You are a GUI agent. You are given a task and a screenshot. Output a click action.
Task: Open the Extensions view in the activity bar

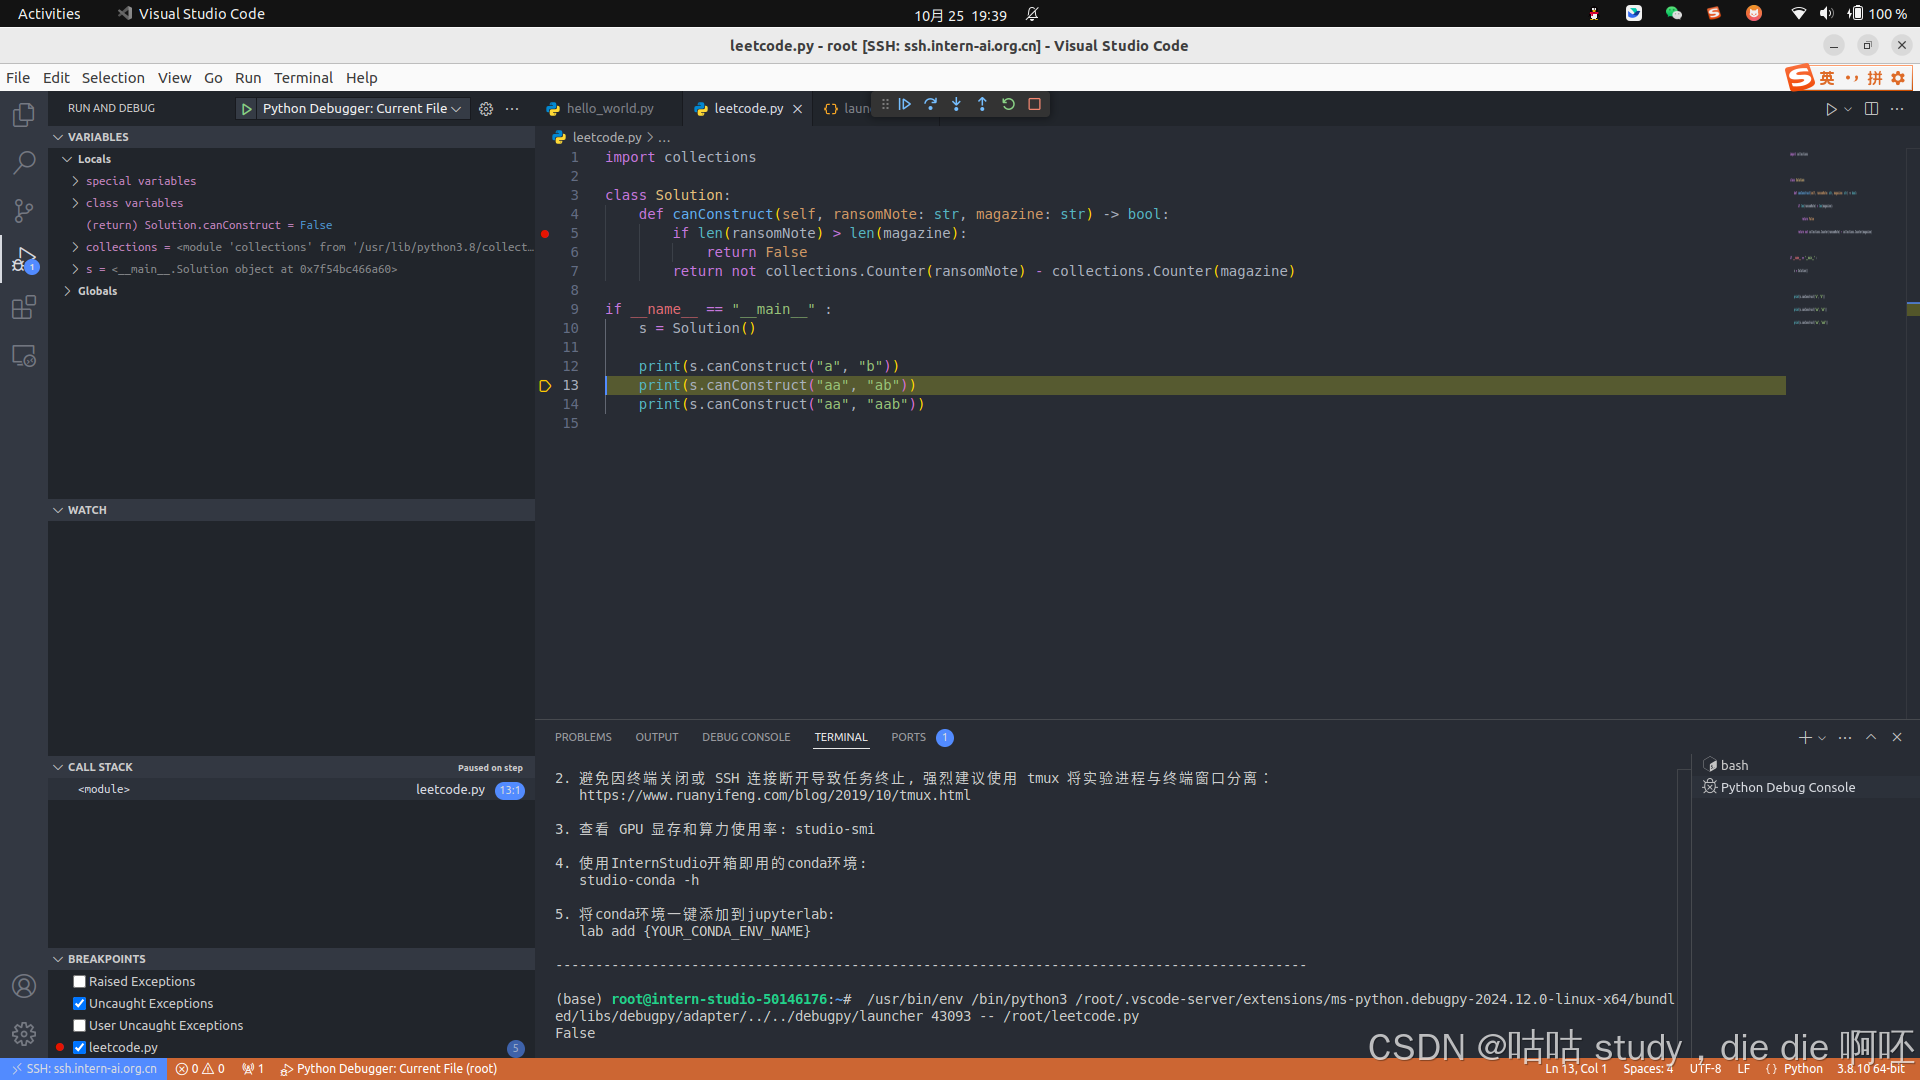[x=24, y=308]
